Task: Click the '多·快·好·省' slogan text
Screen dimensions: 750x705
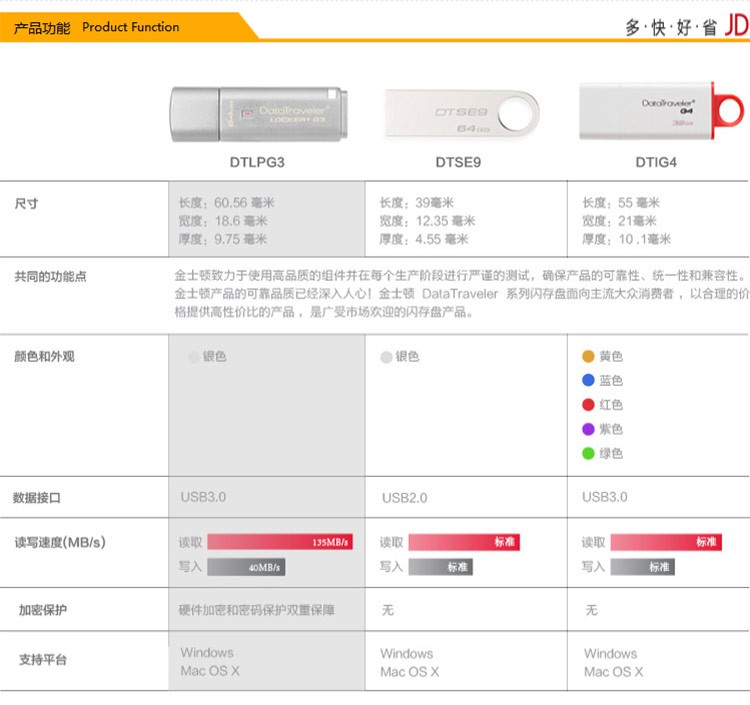Action: click(671, 27)
